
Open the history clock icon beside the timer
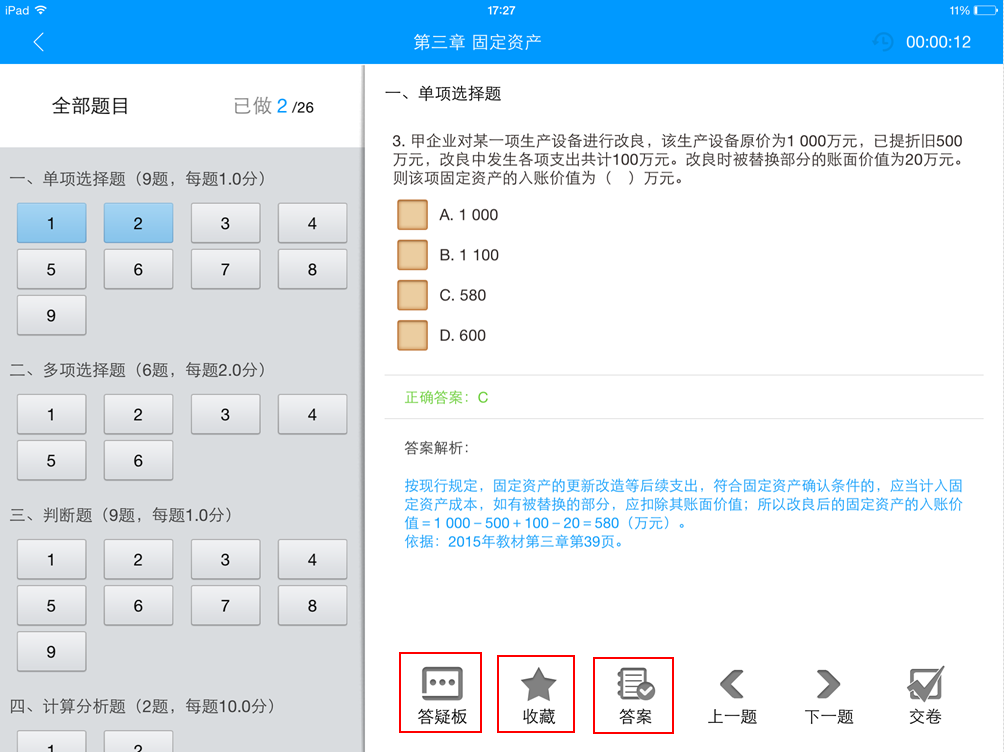pyautogui.click(x=882, y=43)
